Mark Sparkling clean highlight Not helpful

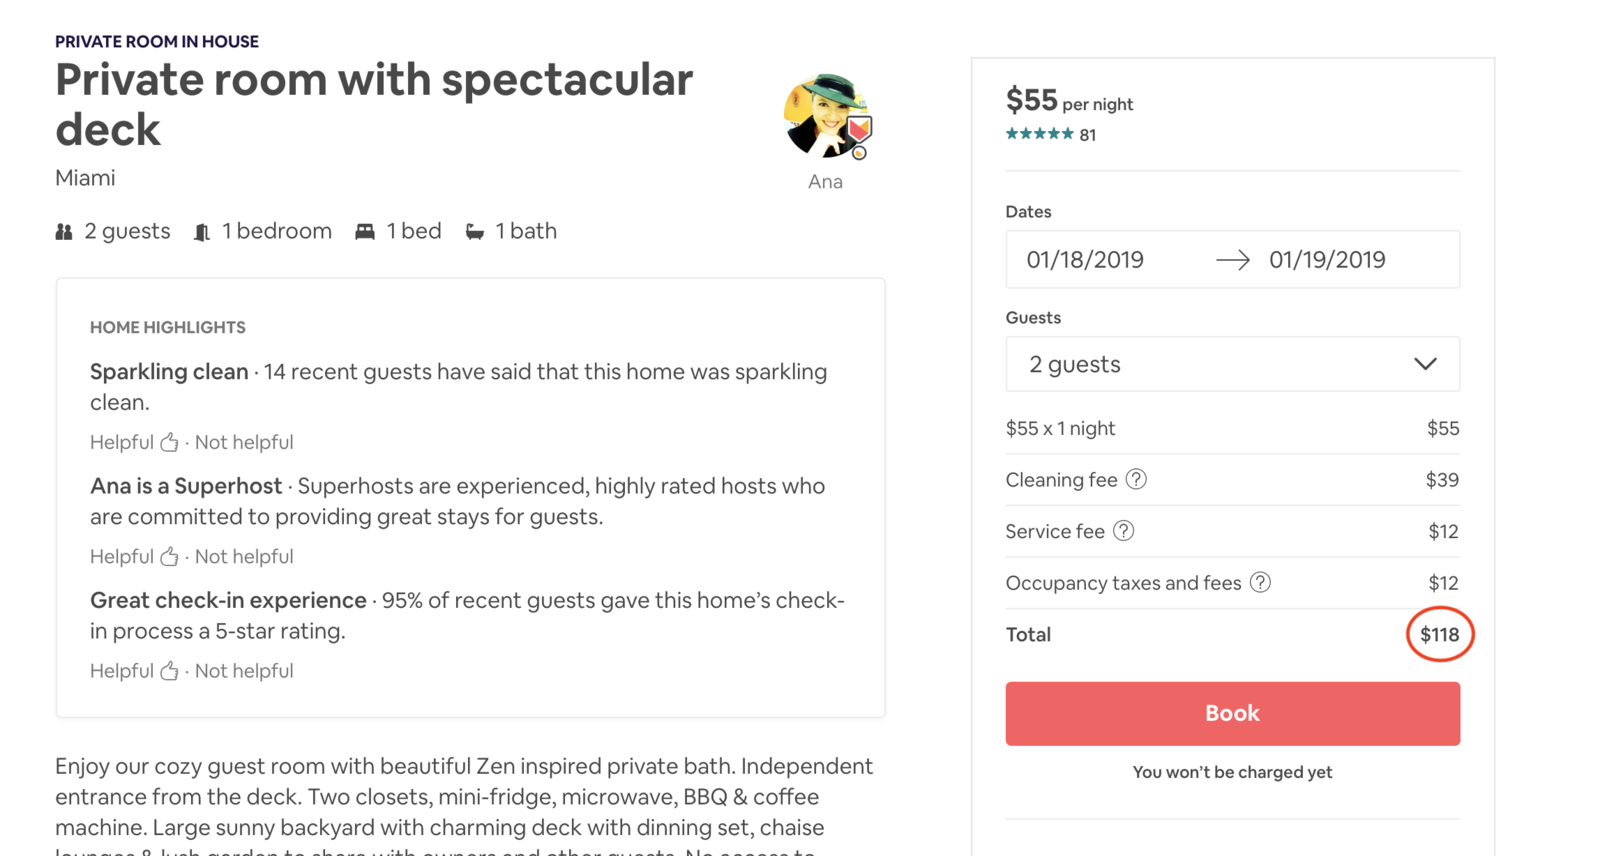click(x=244, y=442)
